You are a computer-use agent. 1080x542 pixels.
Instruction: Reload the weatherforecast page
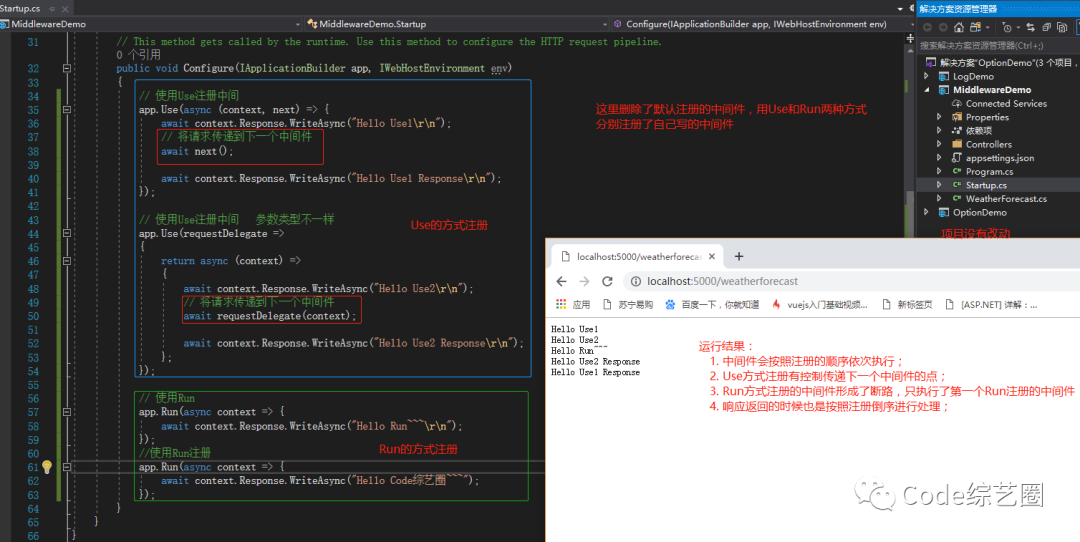tap(607, 281)
